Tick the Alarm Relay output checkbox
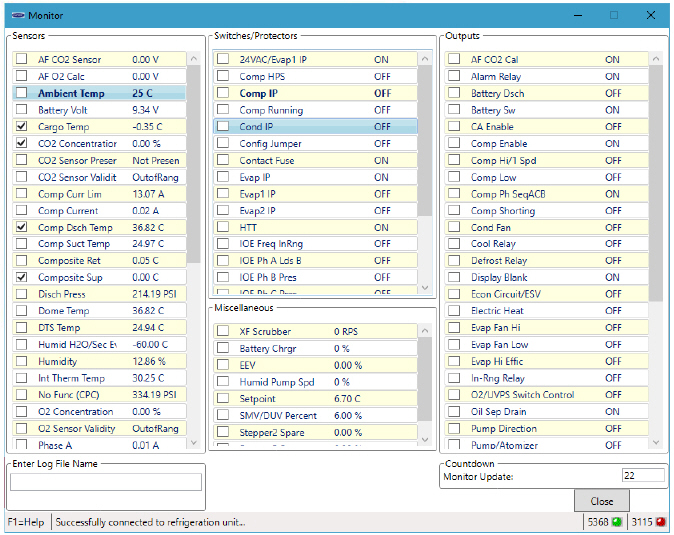The height and width of the screenshot is (535, 674). click(454, 76)
